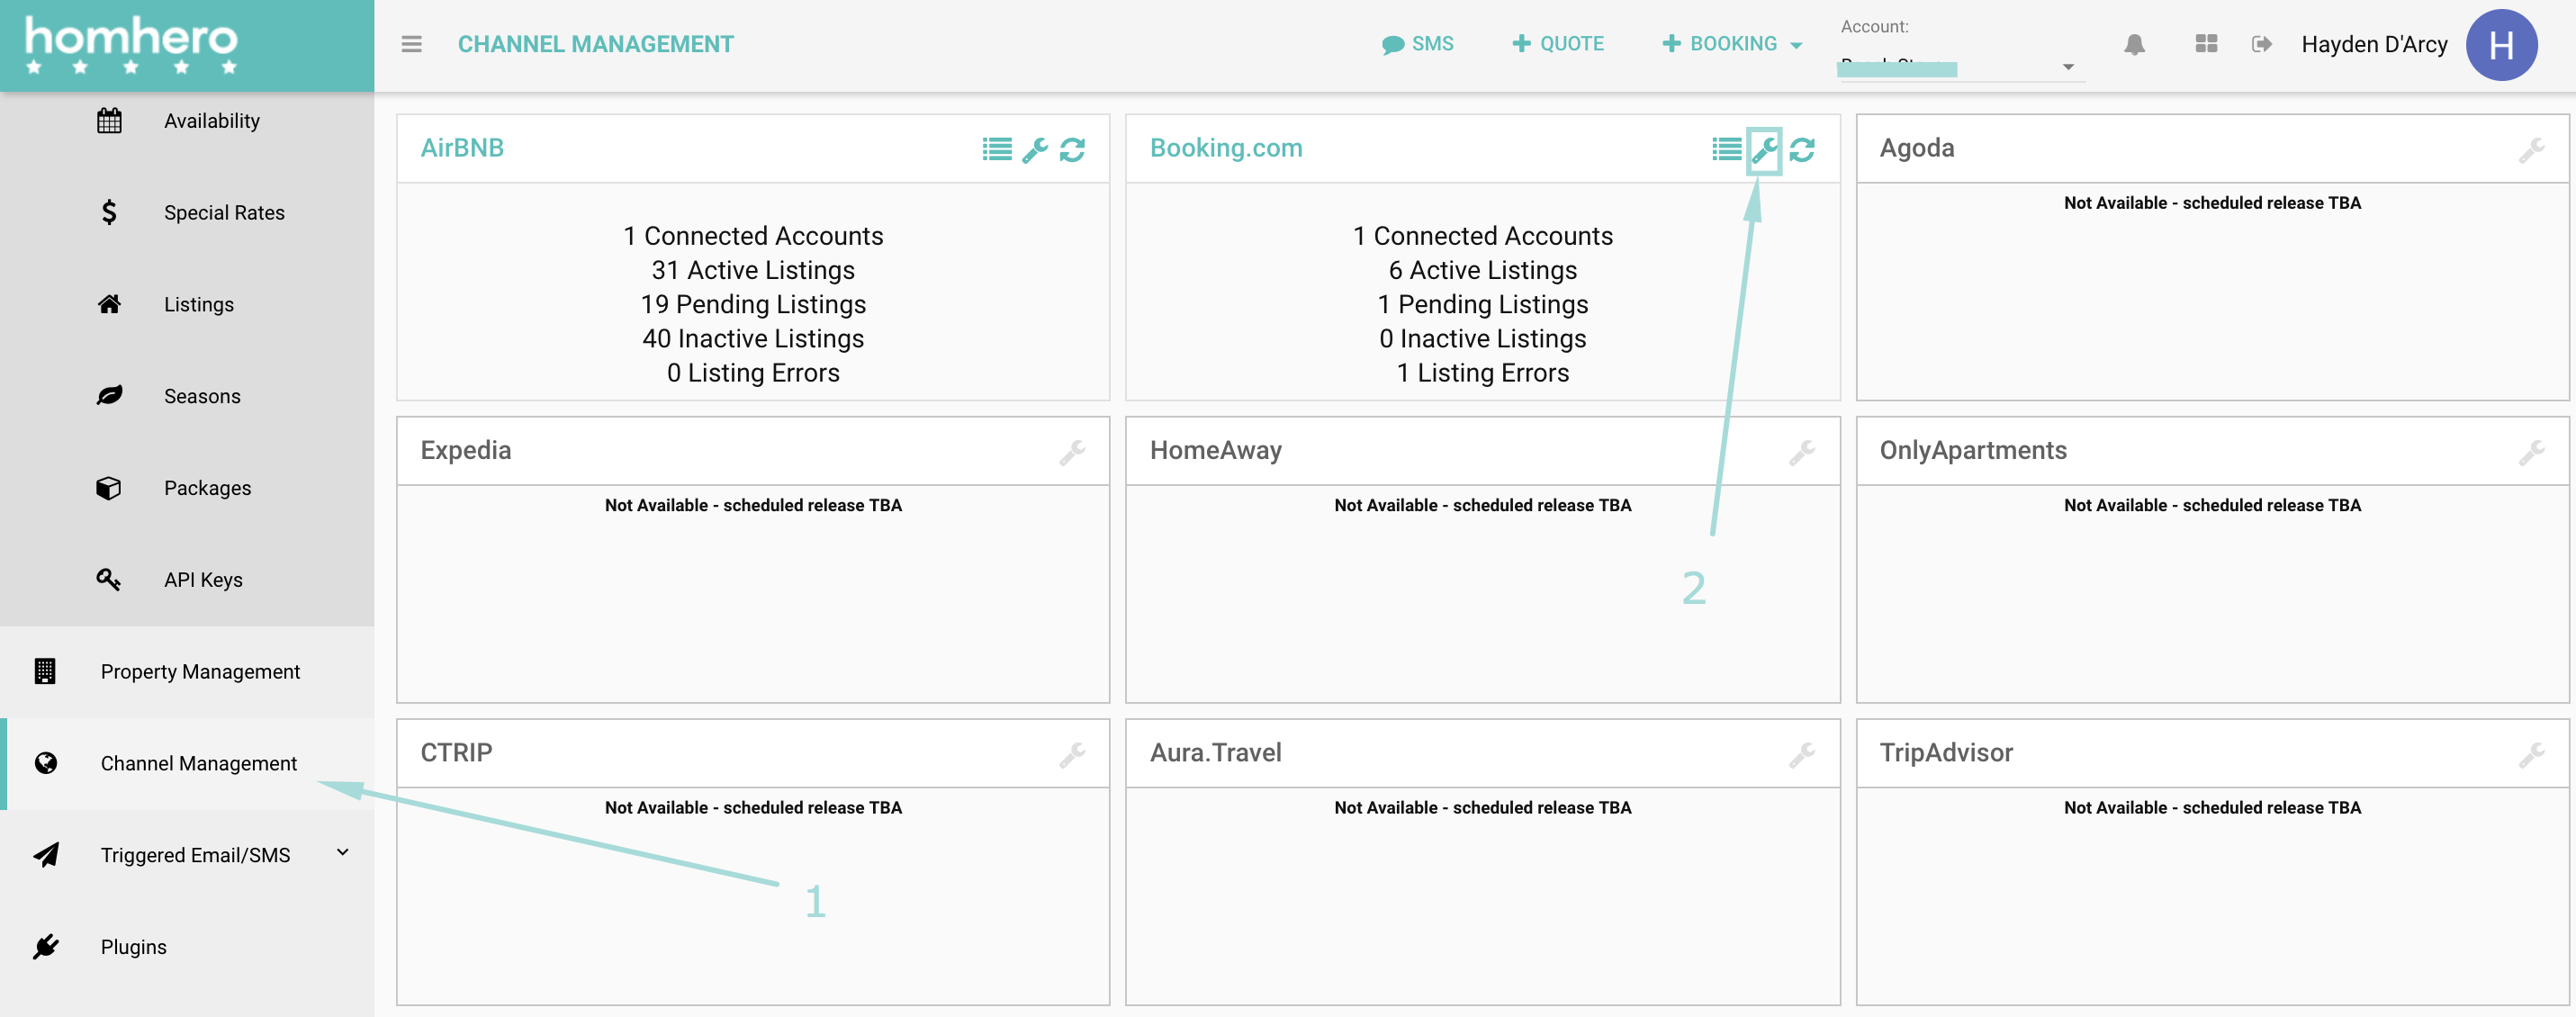Refresh Booking.com channel sync
Viewport: 2576px width, 1017px height.
[x=1802, y=150]
